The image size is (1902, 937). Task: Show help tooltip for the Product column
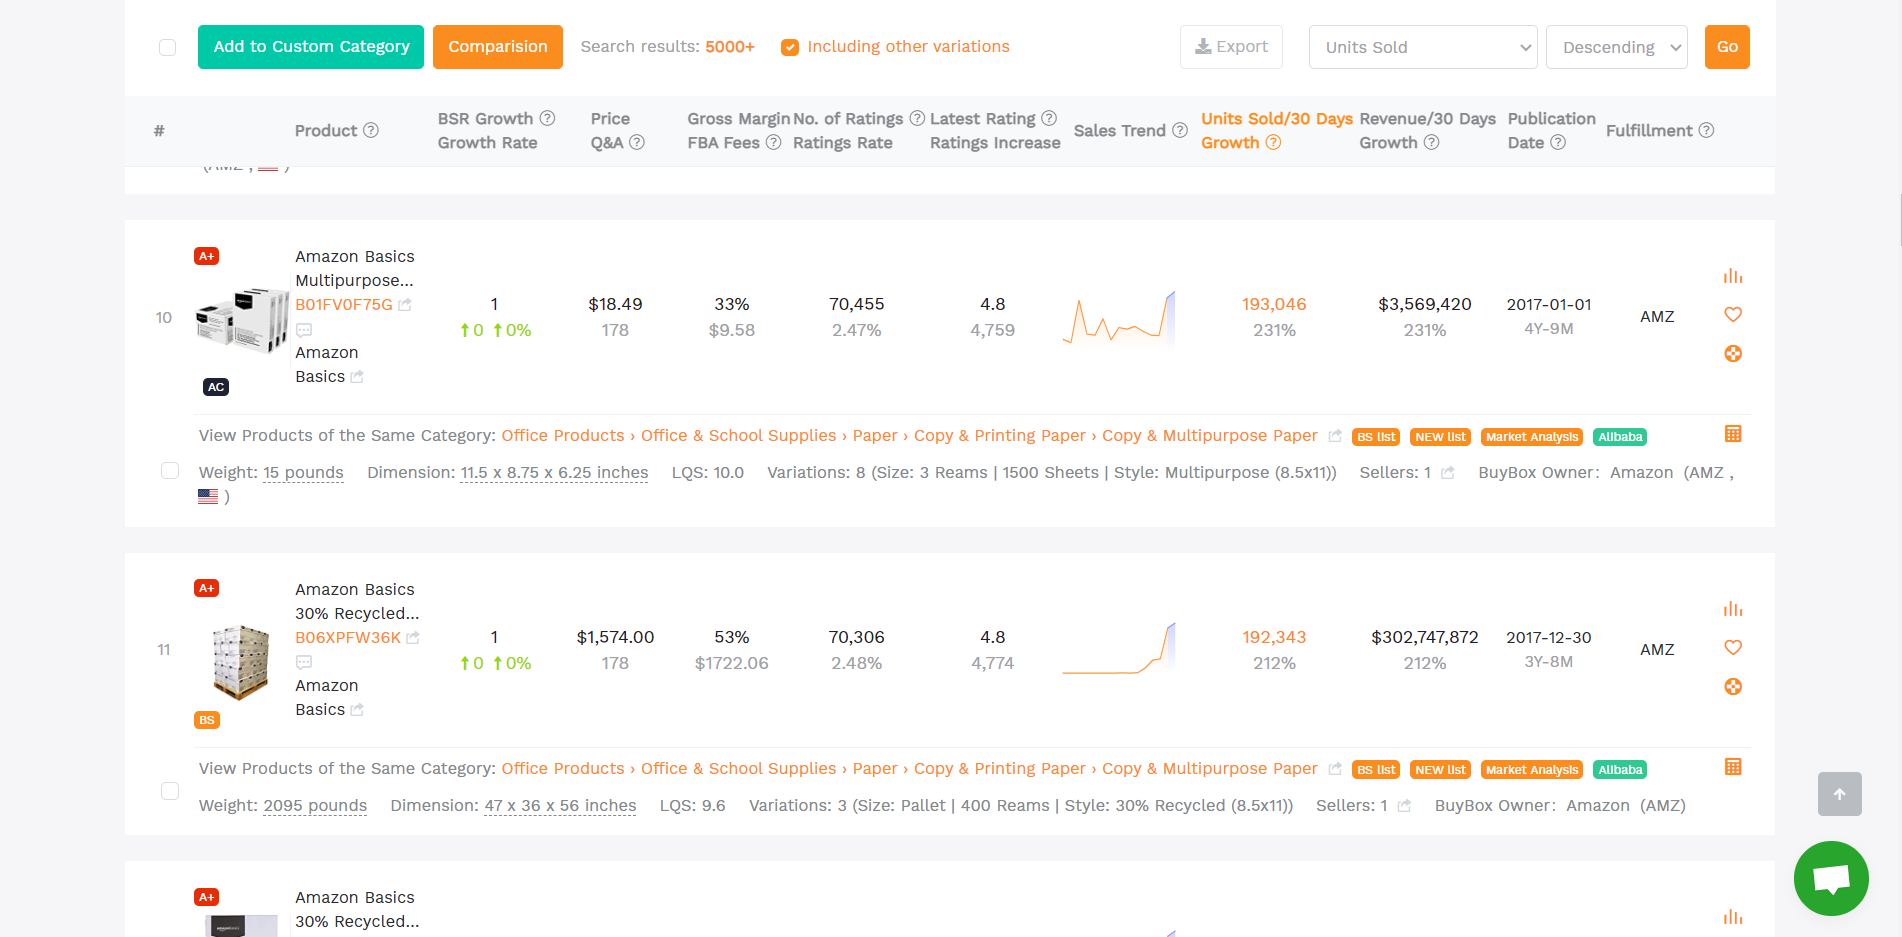click(371, 130)
